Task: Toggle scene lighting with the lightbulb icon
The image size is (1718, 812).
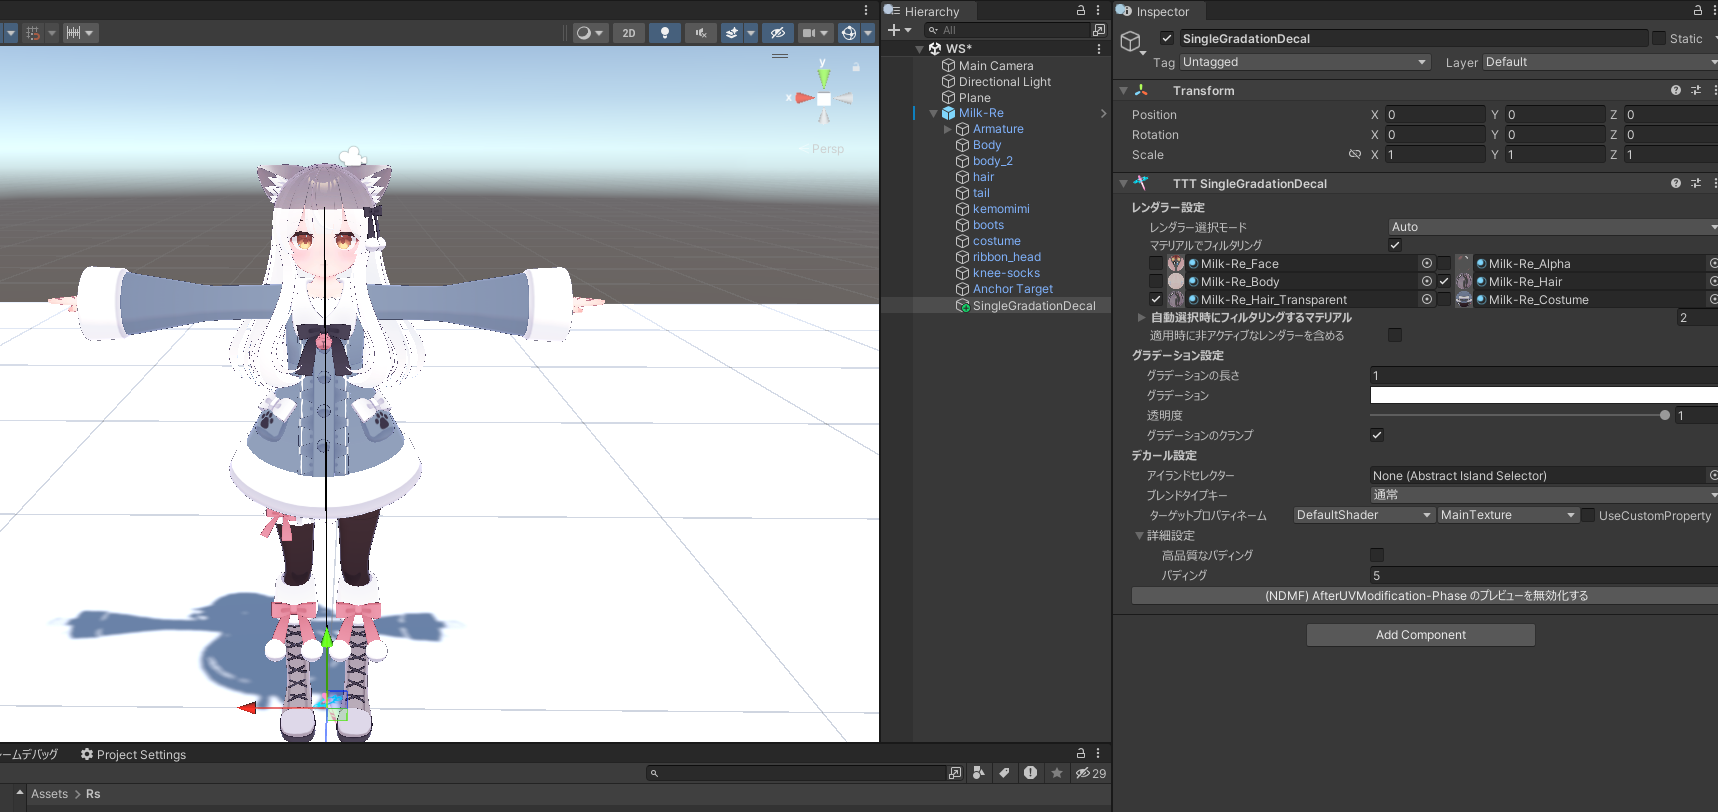Action: (665, 33)
